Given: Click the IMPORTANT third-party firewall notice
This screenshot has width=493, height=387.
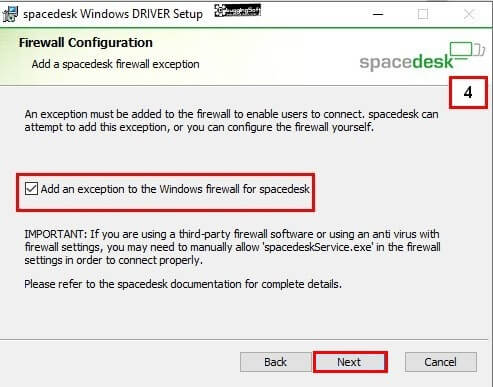Looking at the screenshot, I should coord(232,247).
